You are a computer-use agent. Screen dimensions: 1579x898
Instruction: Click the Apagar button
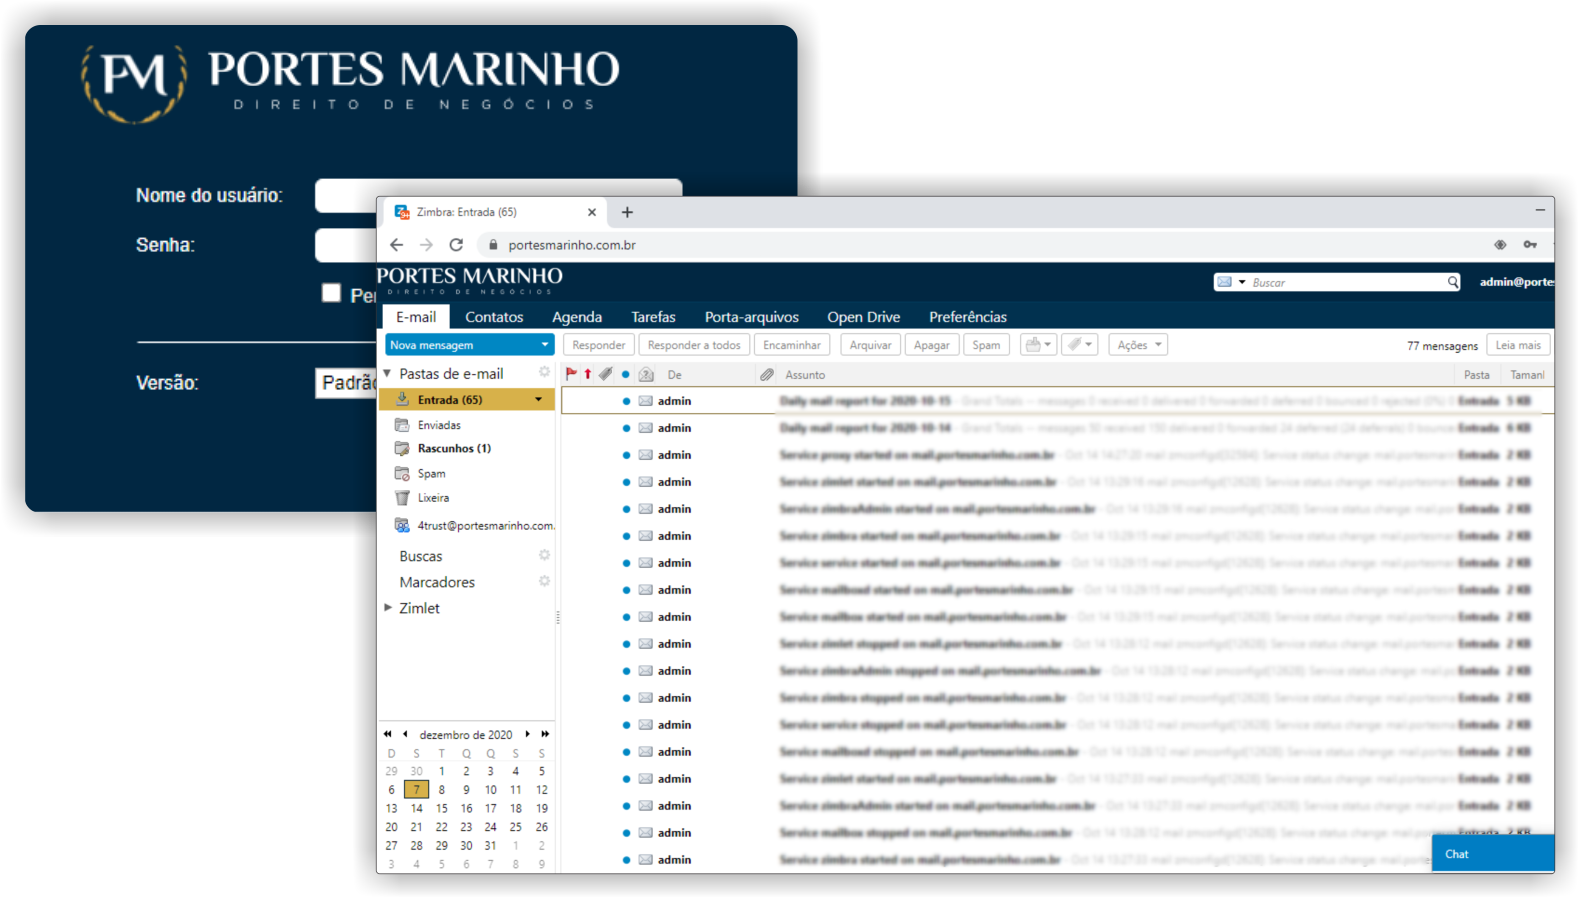[x=932, y=345]
